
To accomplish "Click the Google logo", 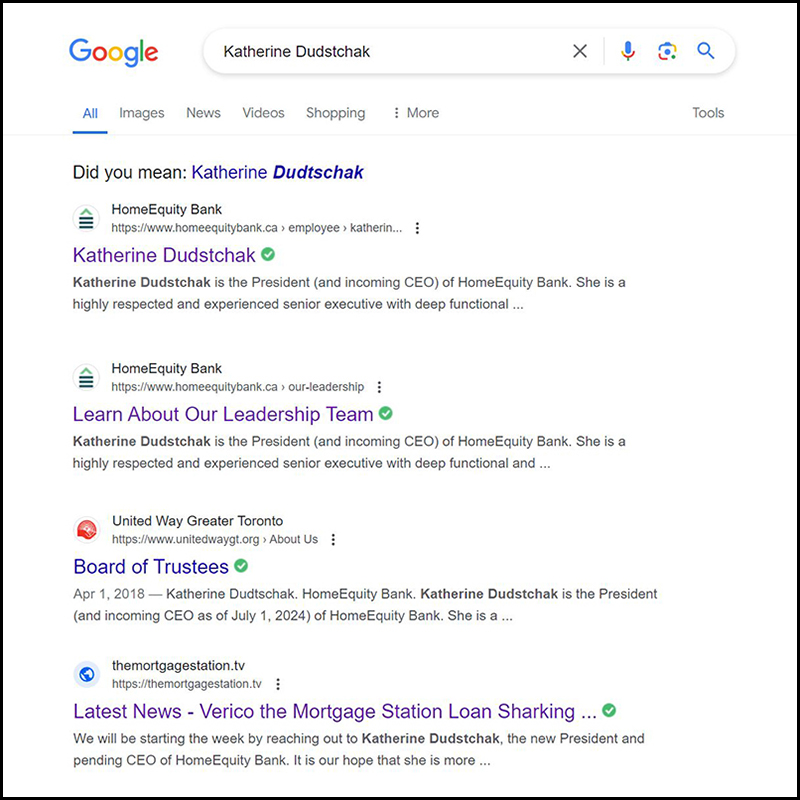I will (113, 52).
